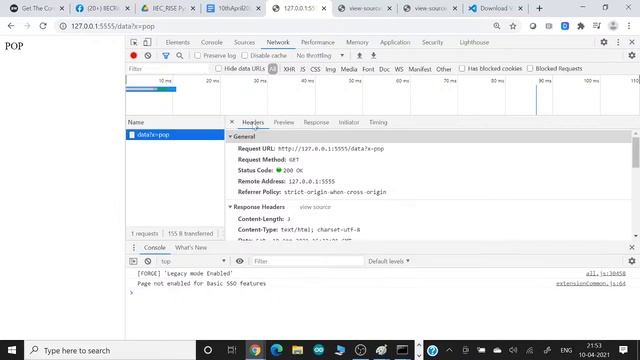The height and width of the screenshot is (360, 640).
Task: Toggle the device toolbar icon
Action: pos(147,42)
